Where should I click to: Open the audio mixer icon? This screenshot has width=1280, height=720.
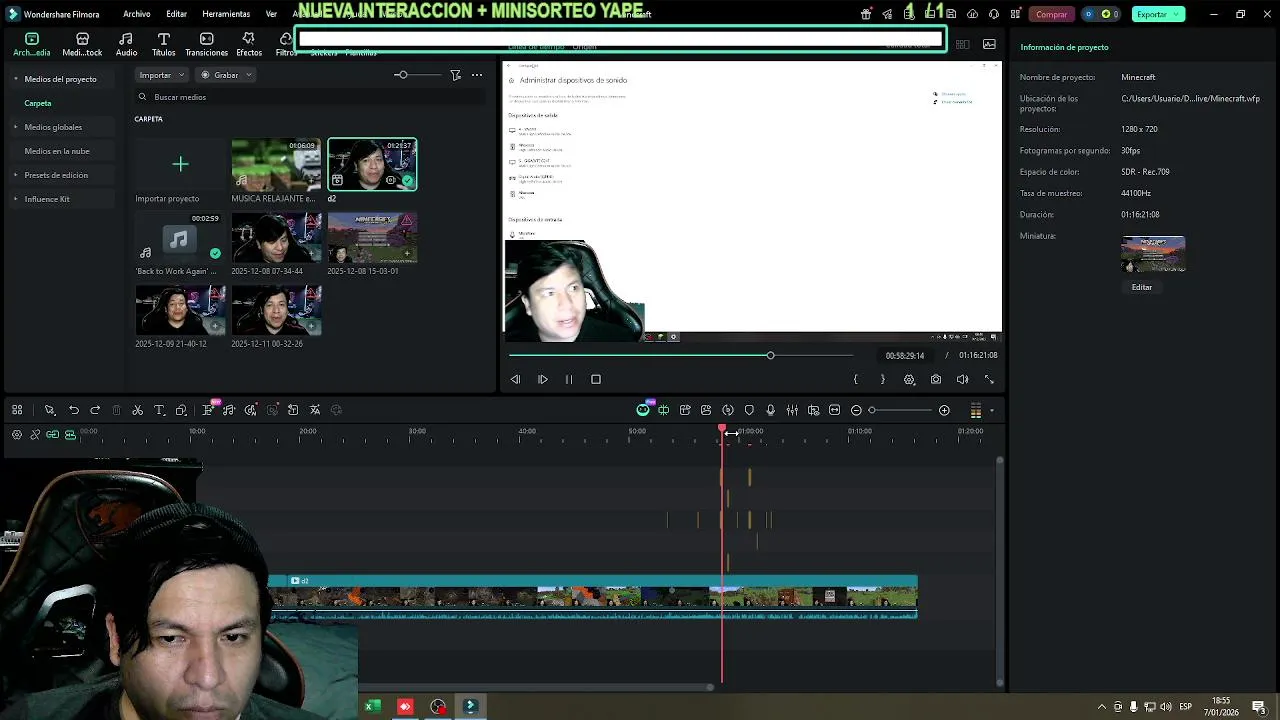pyautogui.click(x=792, y=410)
